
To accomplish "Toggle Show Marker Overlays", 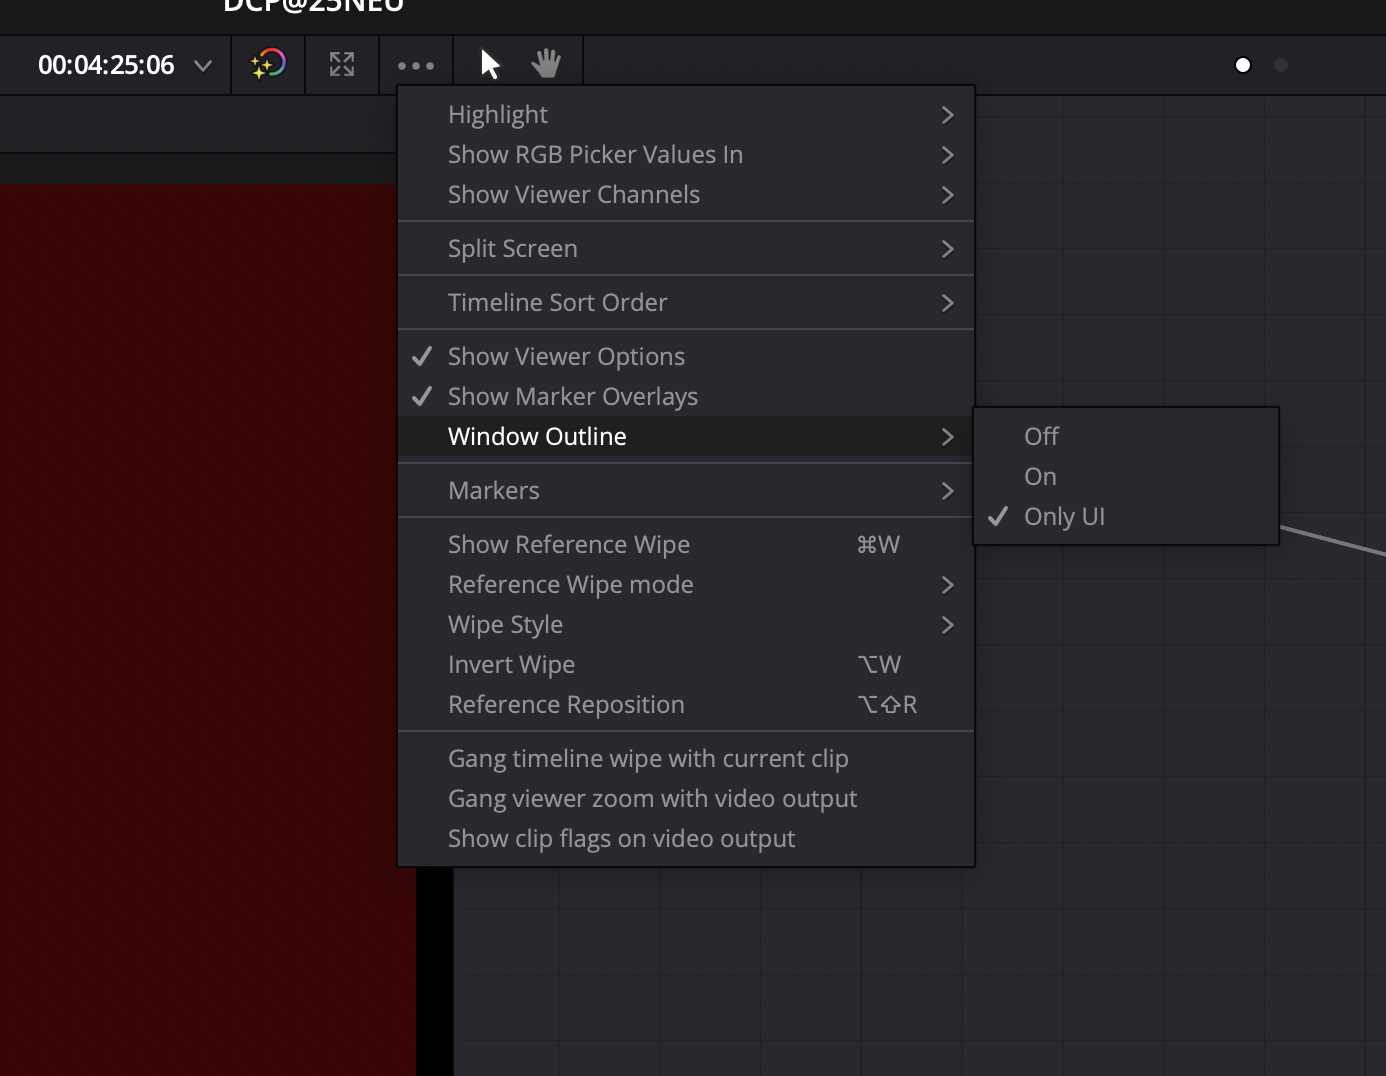I will 686,397.
